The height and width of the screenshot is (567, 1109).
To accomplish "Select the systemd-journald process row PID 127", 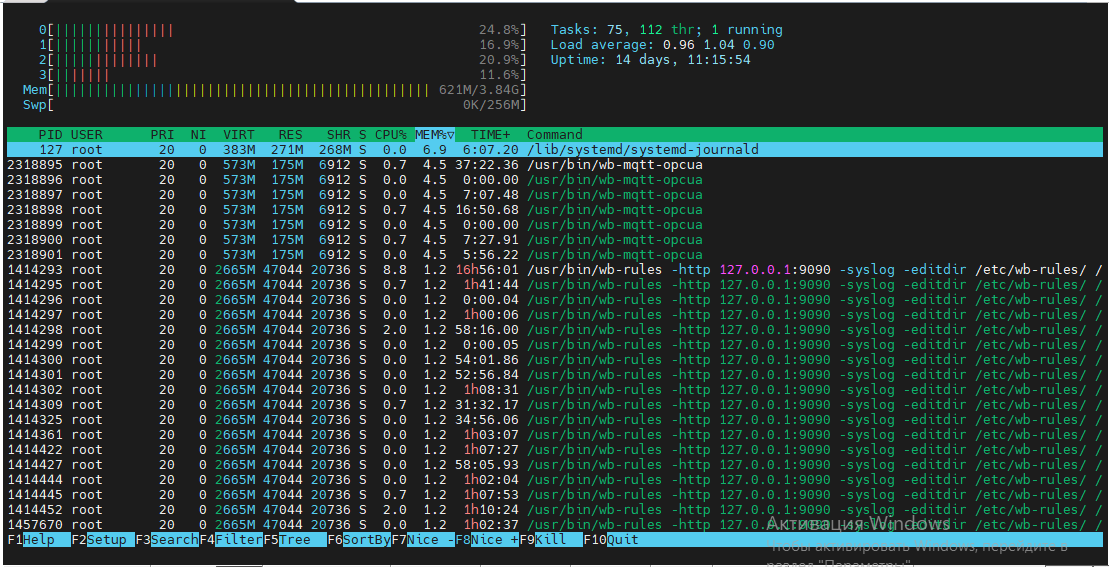I will [554, 150].
